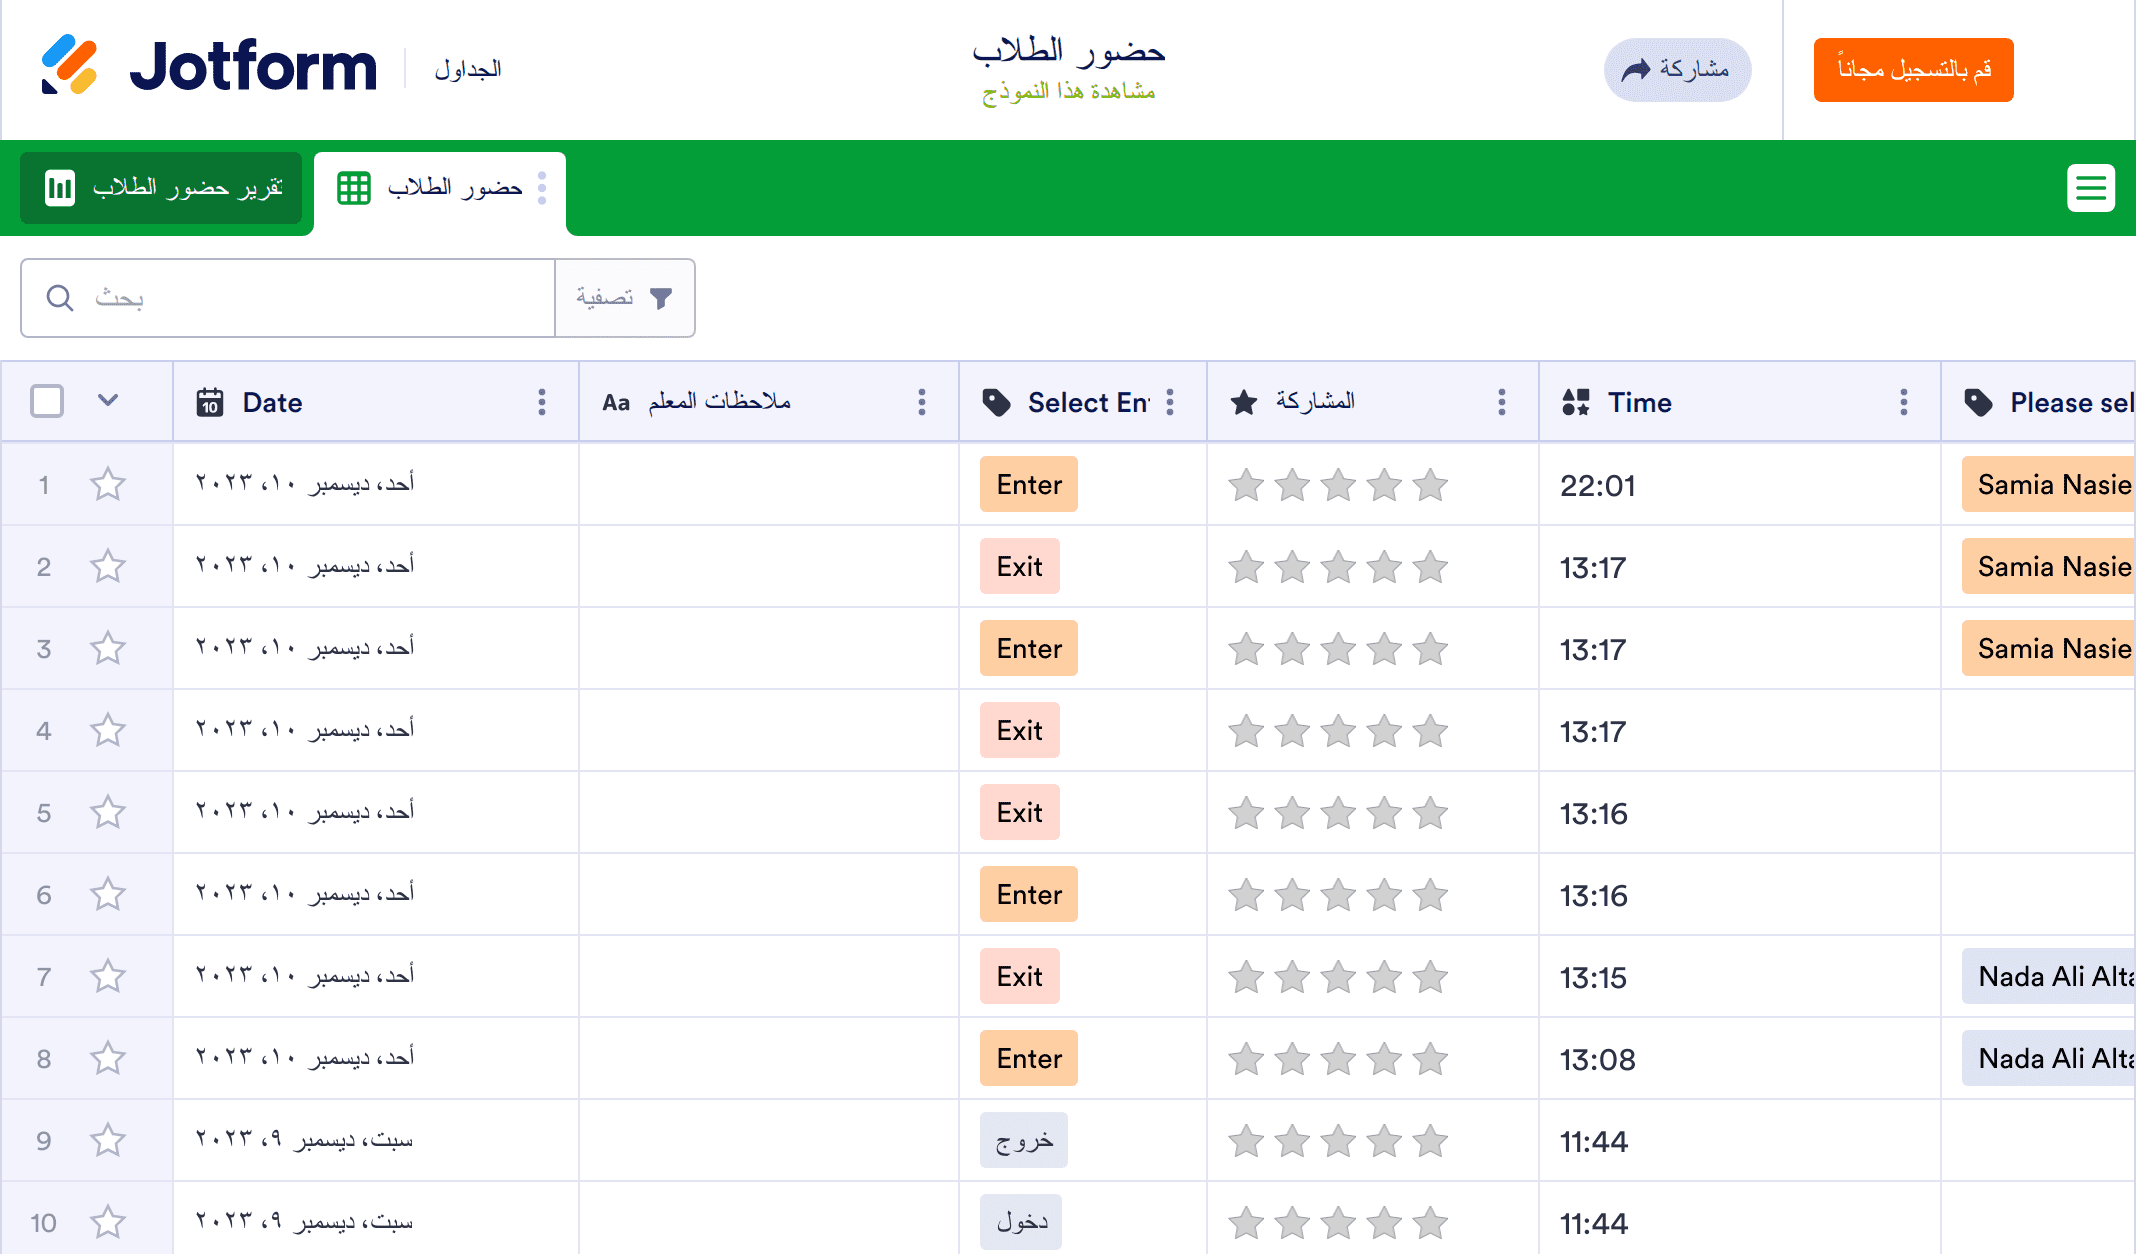The height and width of the screenshot is (1254, 2136).
Task: Star row 7 as favorite
Action: coord(108,976)
